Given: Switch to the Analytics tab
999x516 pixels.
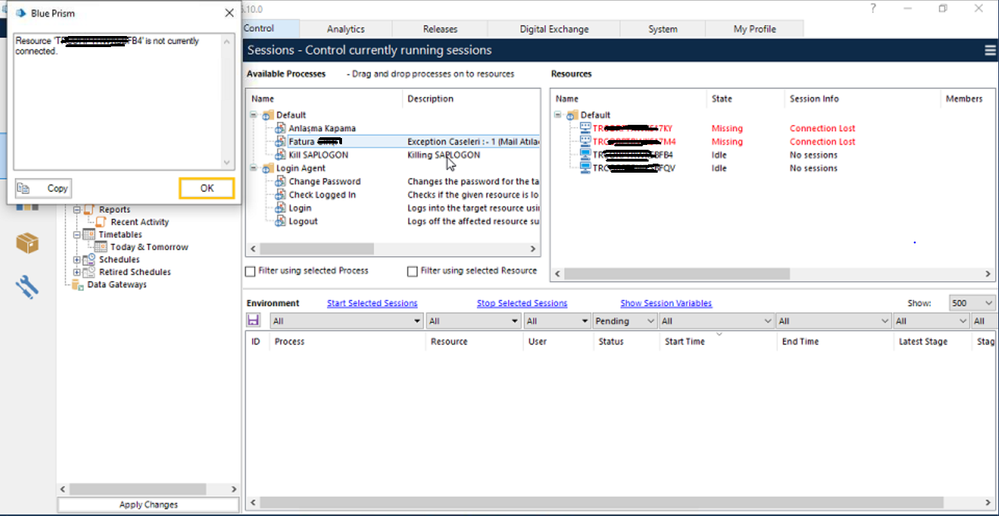Looking at the screenshot, I should 346,29.
